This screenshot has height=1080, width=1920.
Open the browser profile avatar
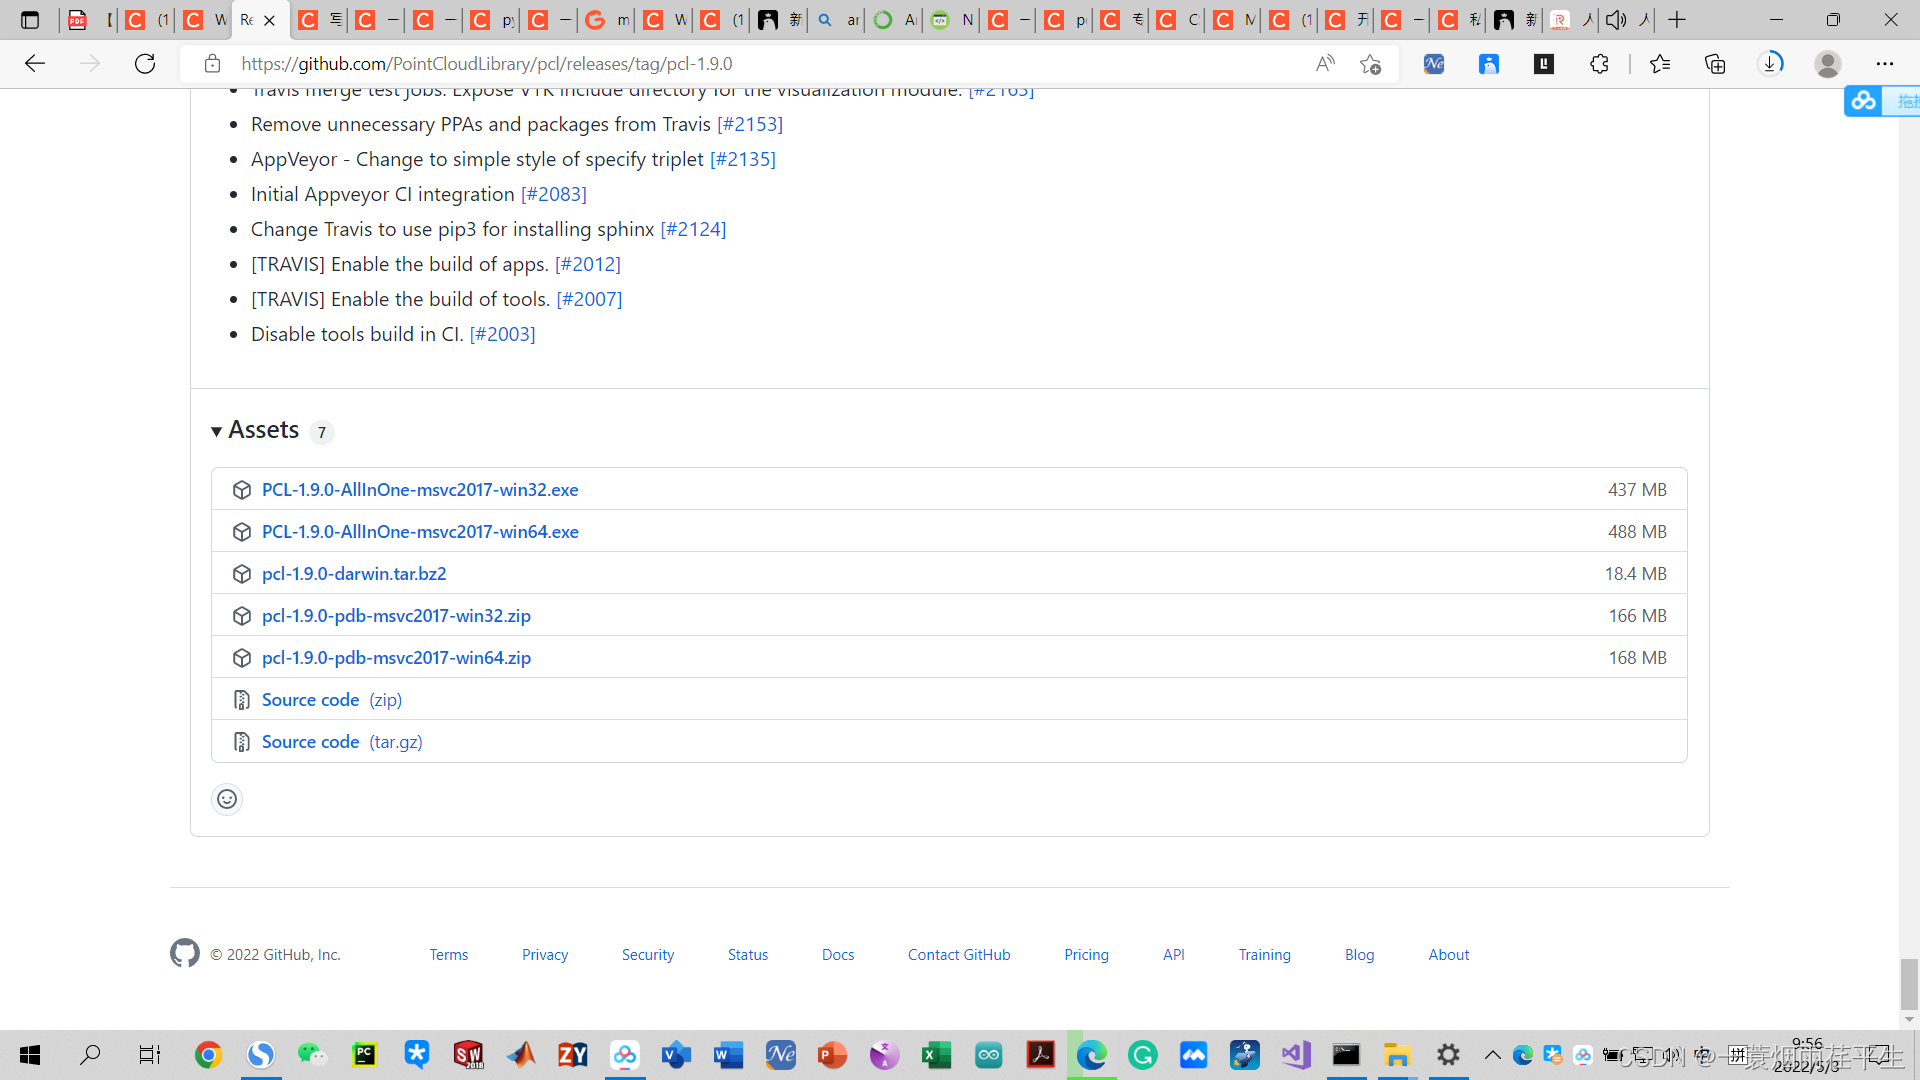point(1828,64)
